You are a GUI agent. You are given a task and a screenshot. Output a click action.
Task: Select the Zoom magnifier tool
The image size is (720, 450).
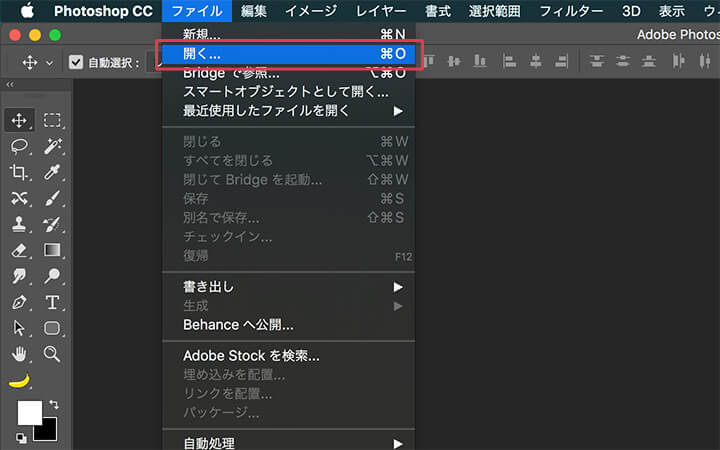[52, 354]
